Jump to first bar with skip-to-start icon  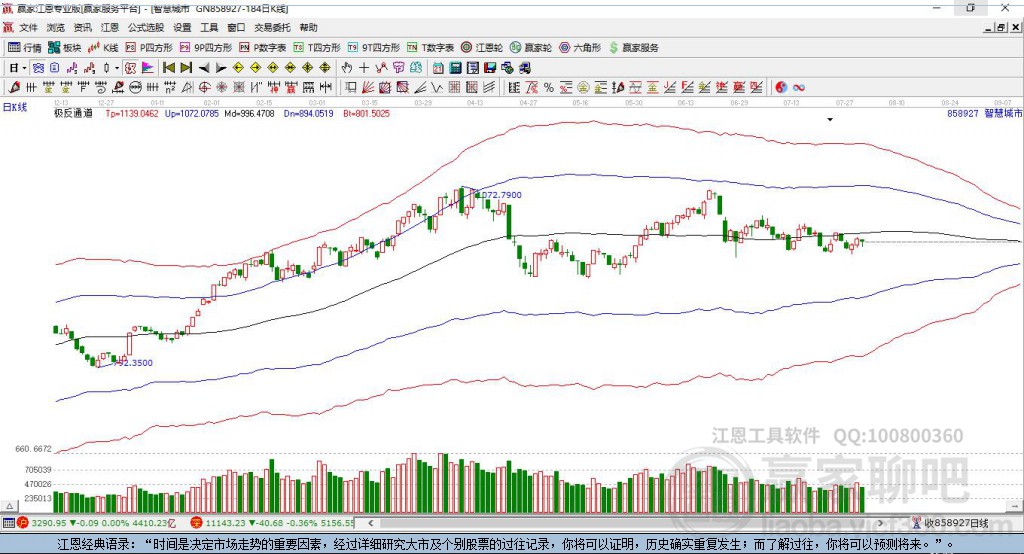coord(168,67)
